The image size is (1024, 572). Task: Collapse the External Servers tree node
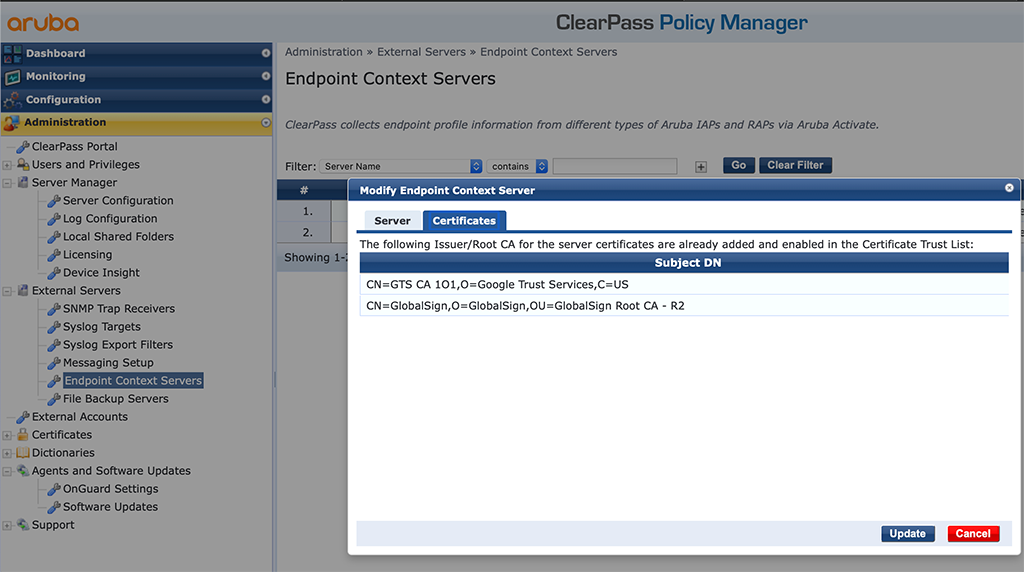point(7,291)
